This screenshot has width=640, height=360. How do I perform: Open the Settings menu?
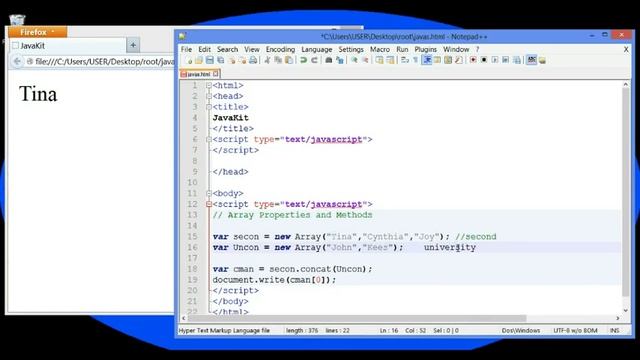[x=351, y=49]
